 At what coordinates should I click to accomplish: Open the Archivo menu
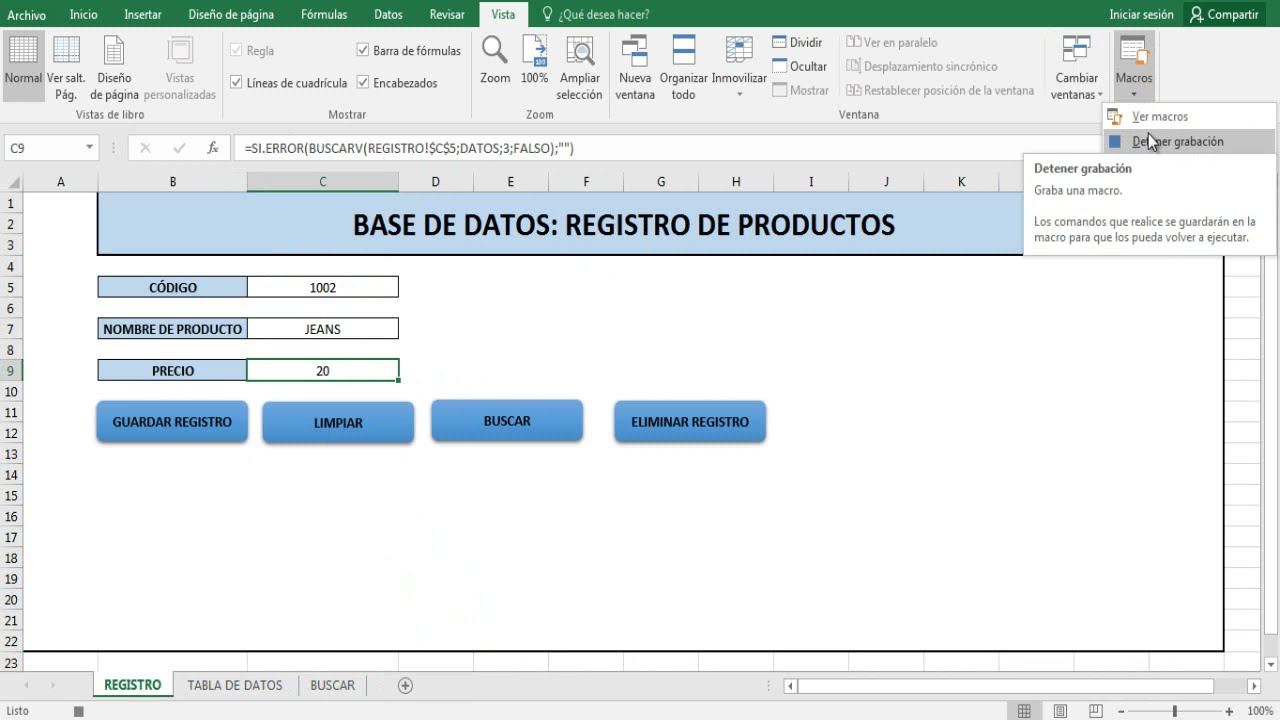tap(27, 15)
